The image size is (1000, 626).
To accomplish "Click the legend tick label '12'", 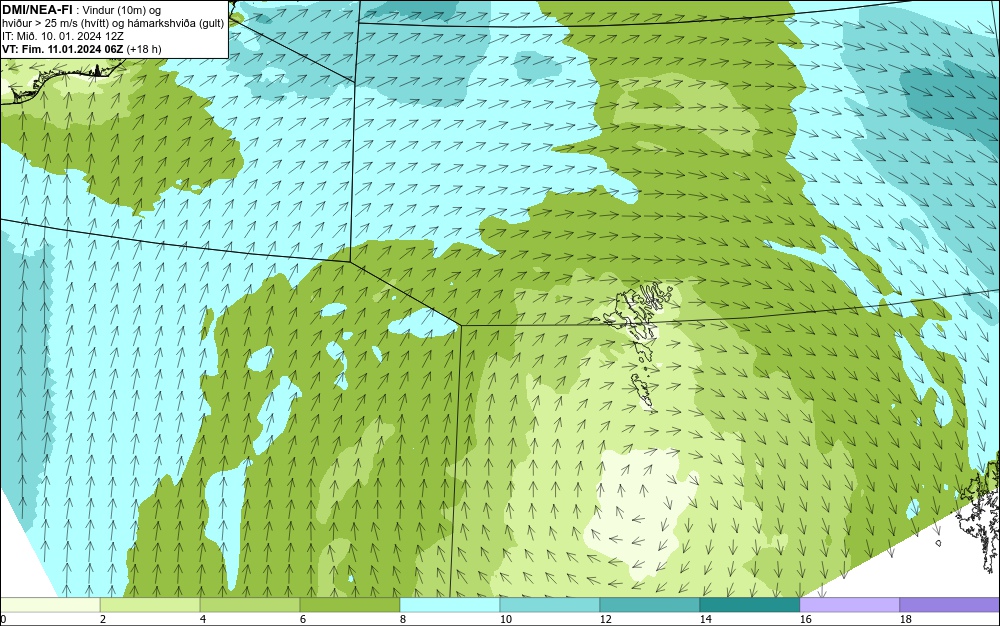I will [605, 619].
